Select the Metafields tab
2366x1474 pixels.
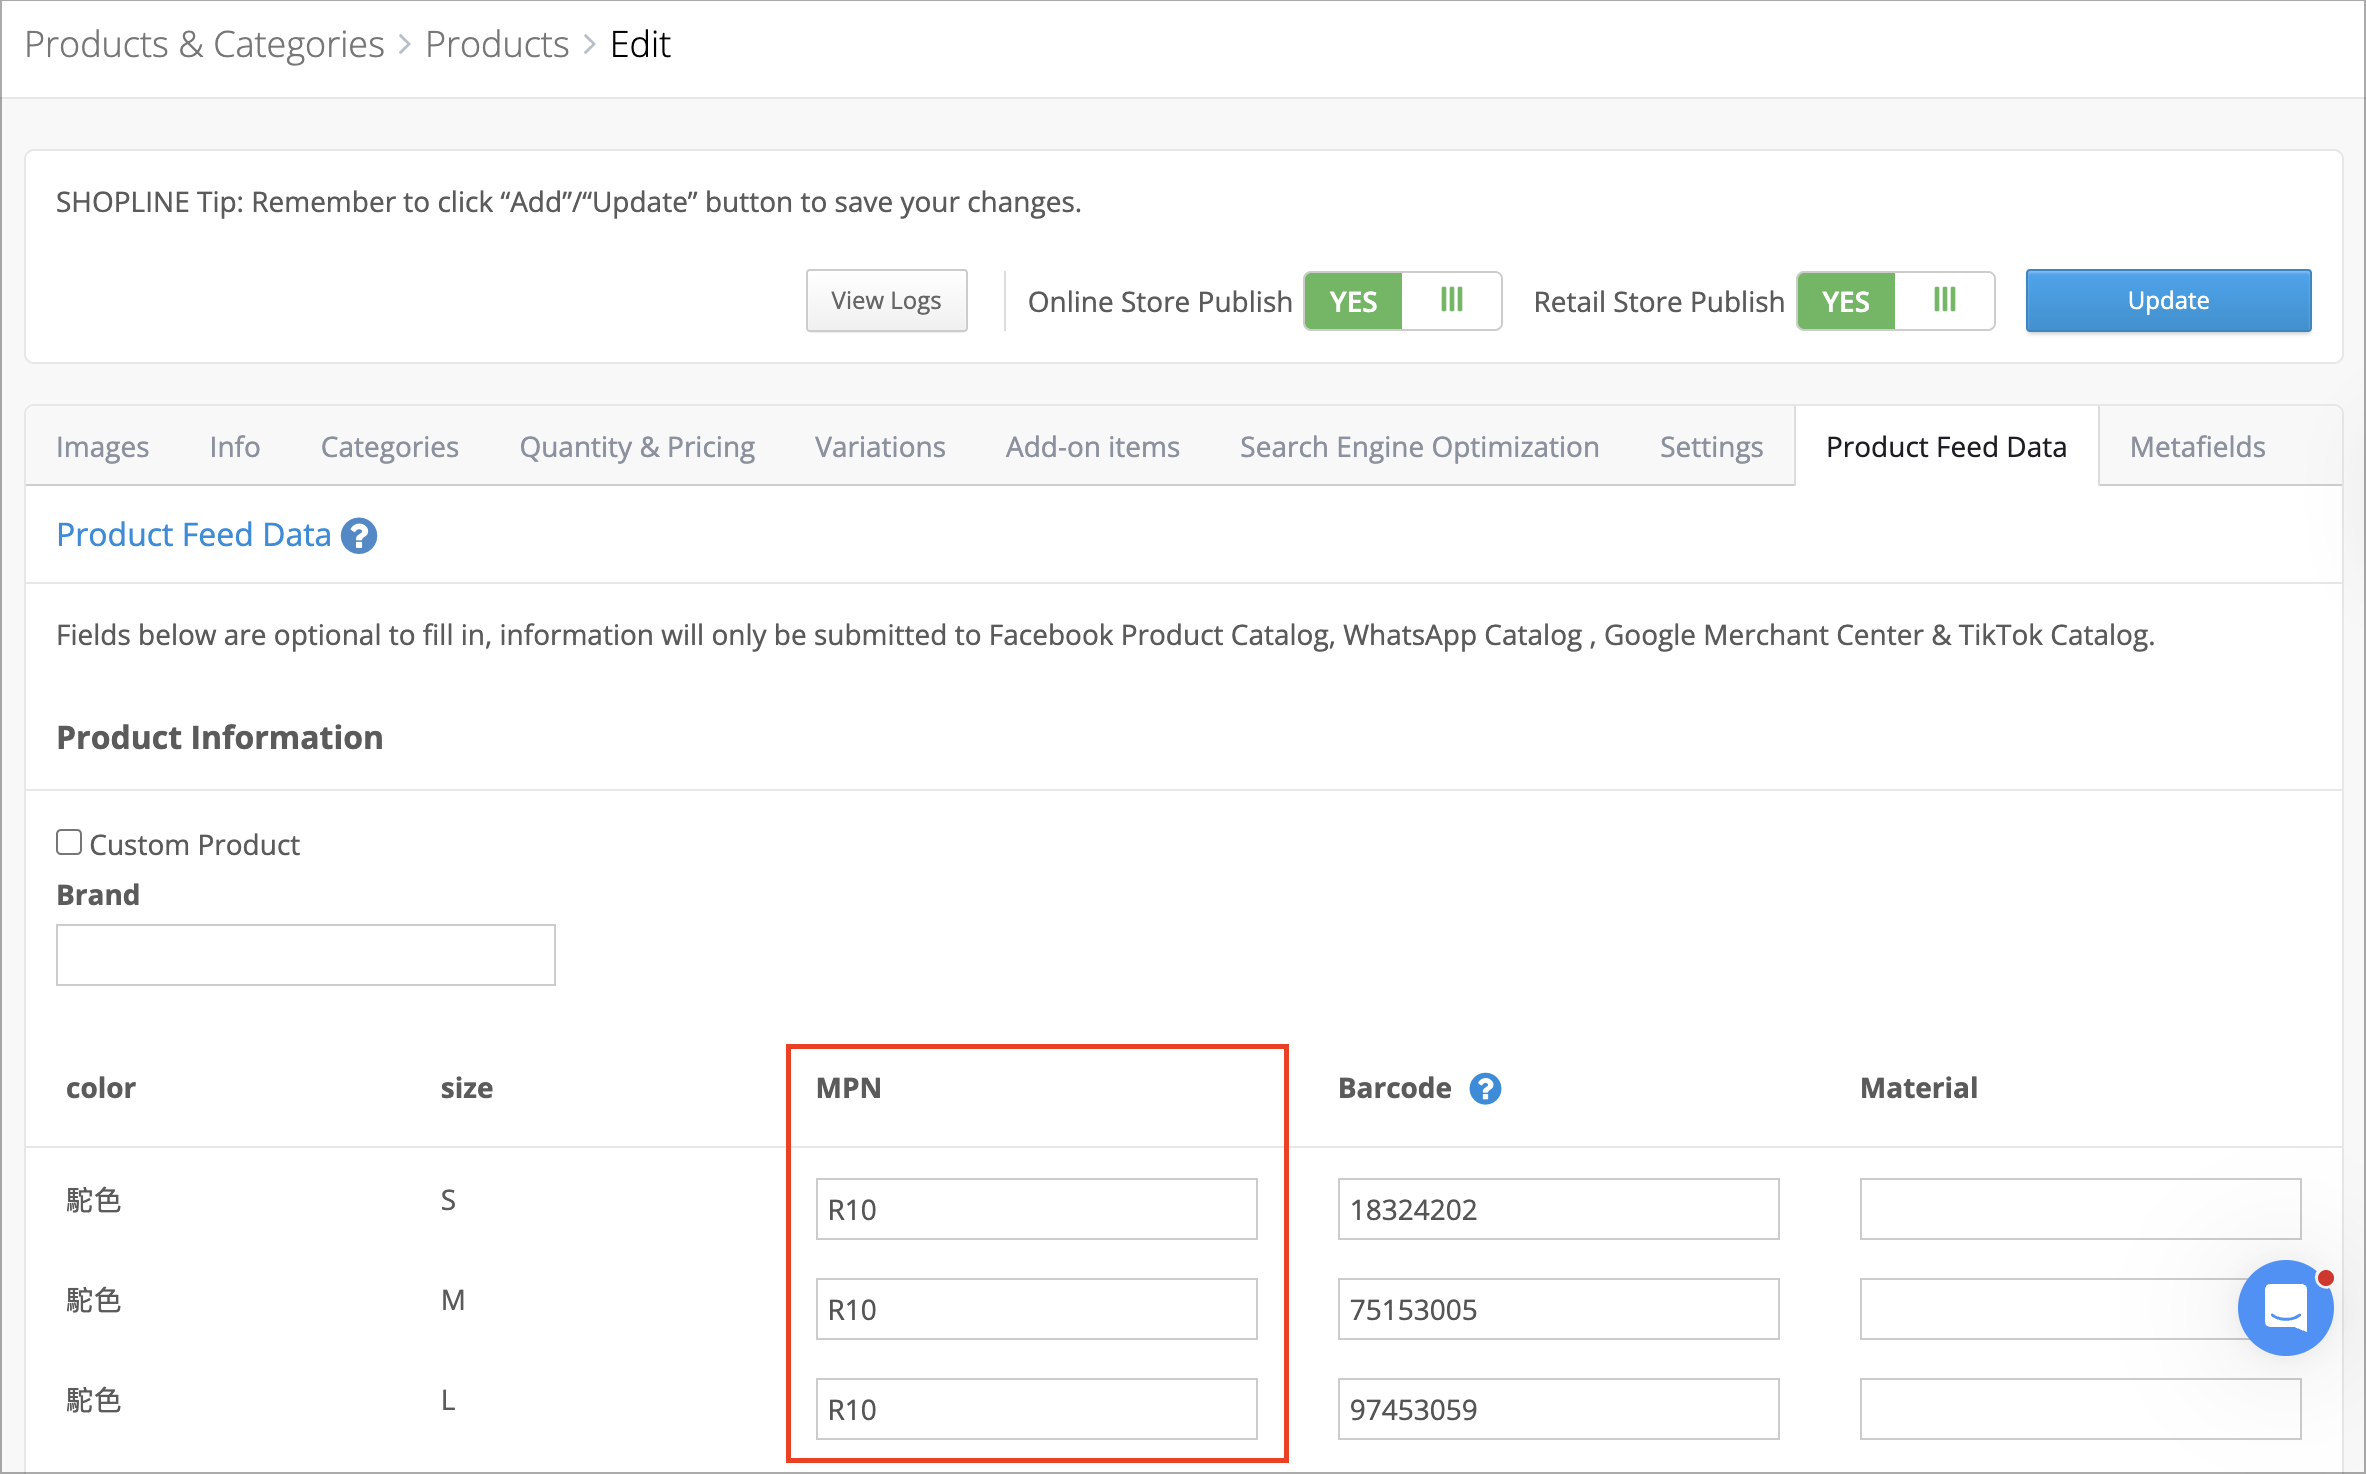click(x=2197, y=446)
